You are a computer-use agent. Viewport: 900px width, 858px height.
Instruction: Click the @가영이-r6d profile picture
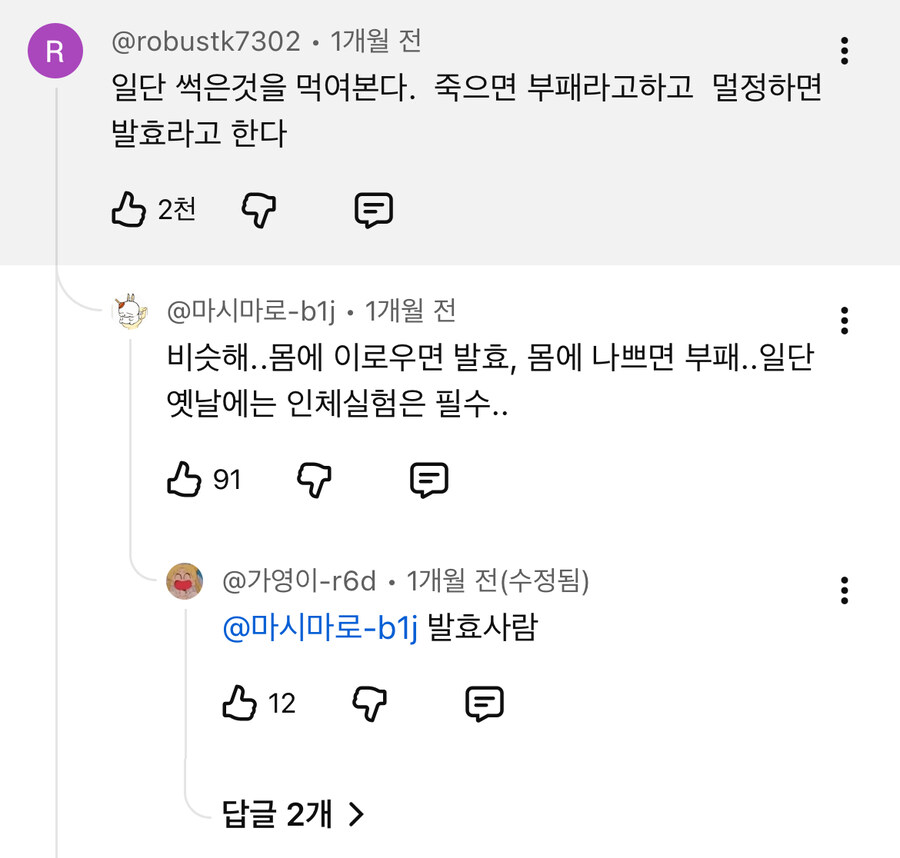pyautogui.click(x=185, y=581)
